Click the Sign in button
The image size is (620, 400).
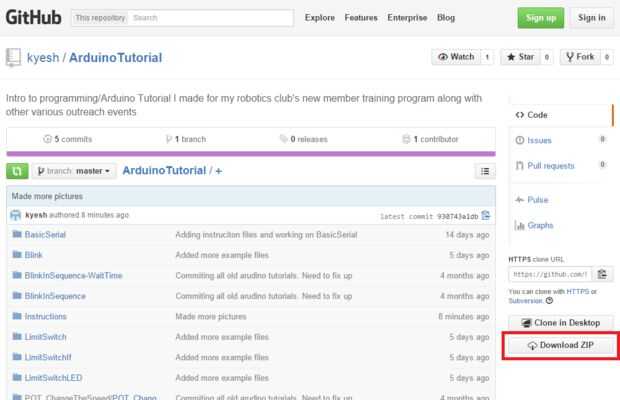click(592, 18)
